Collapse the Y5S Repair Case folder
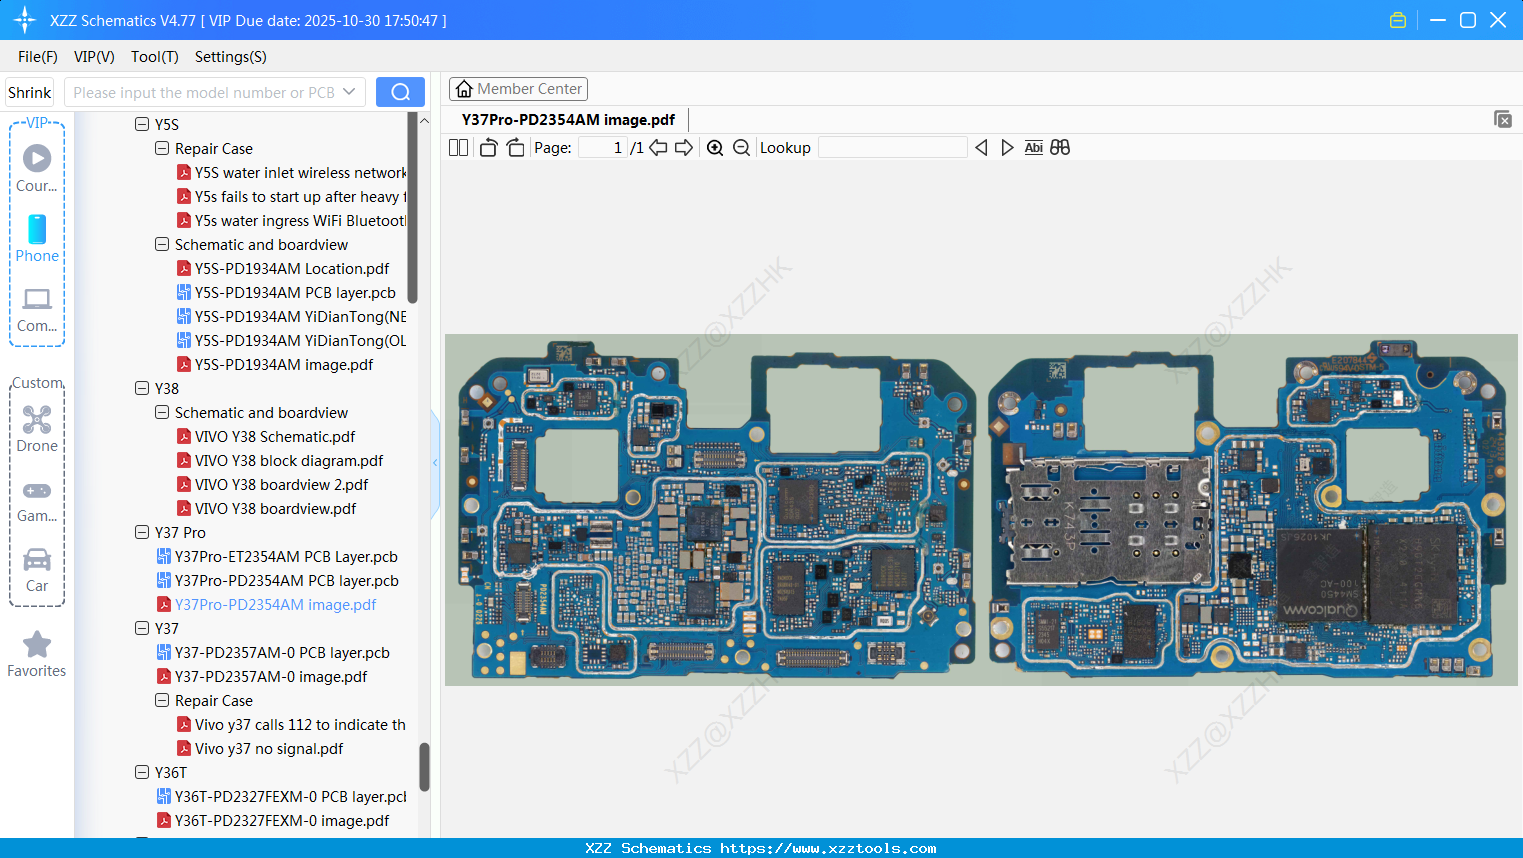The image size is (1523, 858). [x=162, y=148]
